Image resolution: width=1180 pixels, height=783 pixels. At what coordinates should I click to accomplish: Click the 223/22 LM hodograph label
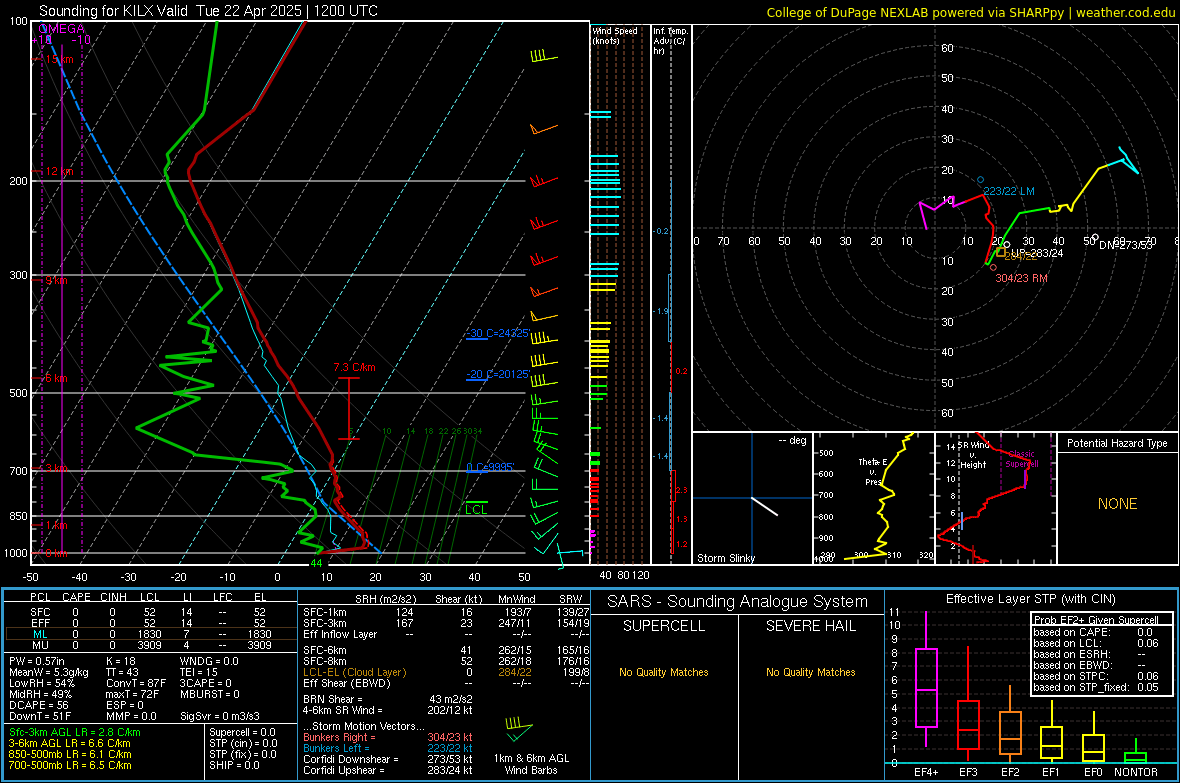pos(1008,191)
